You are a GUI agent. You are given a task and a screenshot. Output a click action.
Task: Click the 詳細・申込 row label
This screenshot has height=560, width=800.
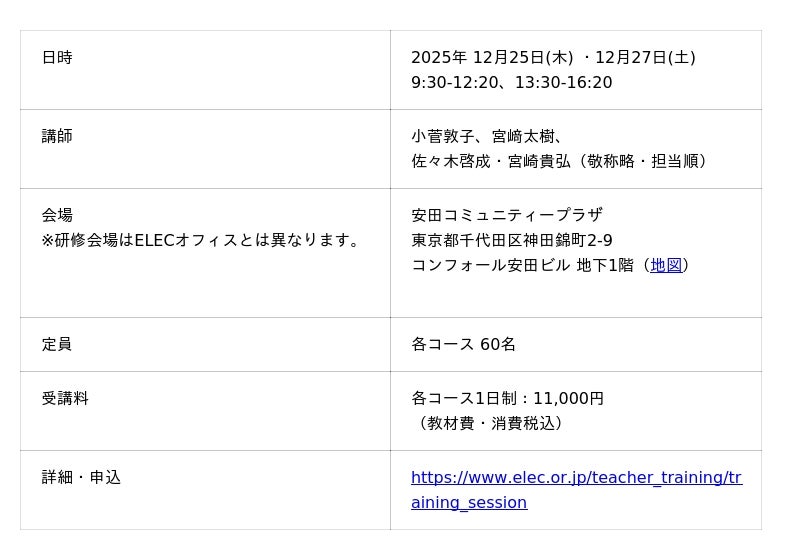pyautogui.click(x=81, y=478)
